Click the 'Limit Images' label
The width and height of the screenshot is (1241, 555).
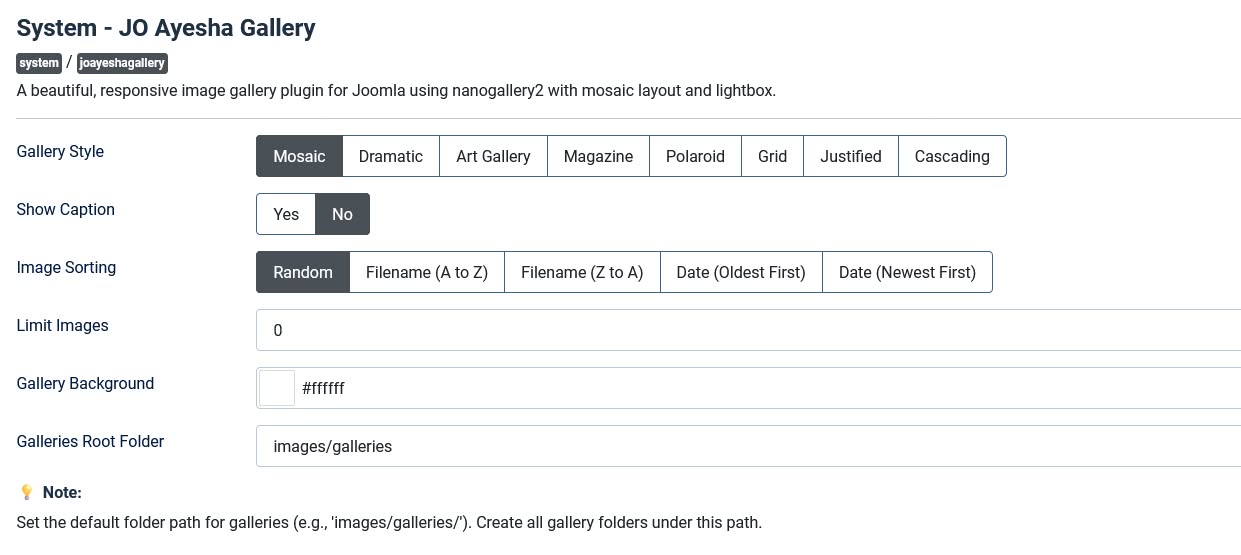(62, 326)
